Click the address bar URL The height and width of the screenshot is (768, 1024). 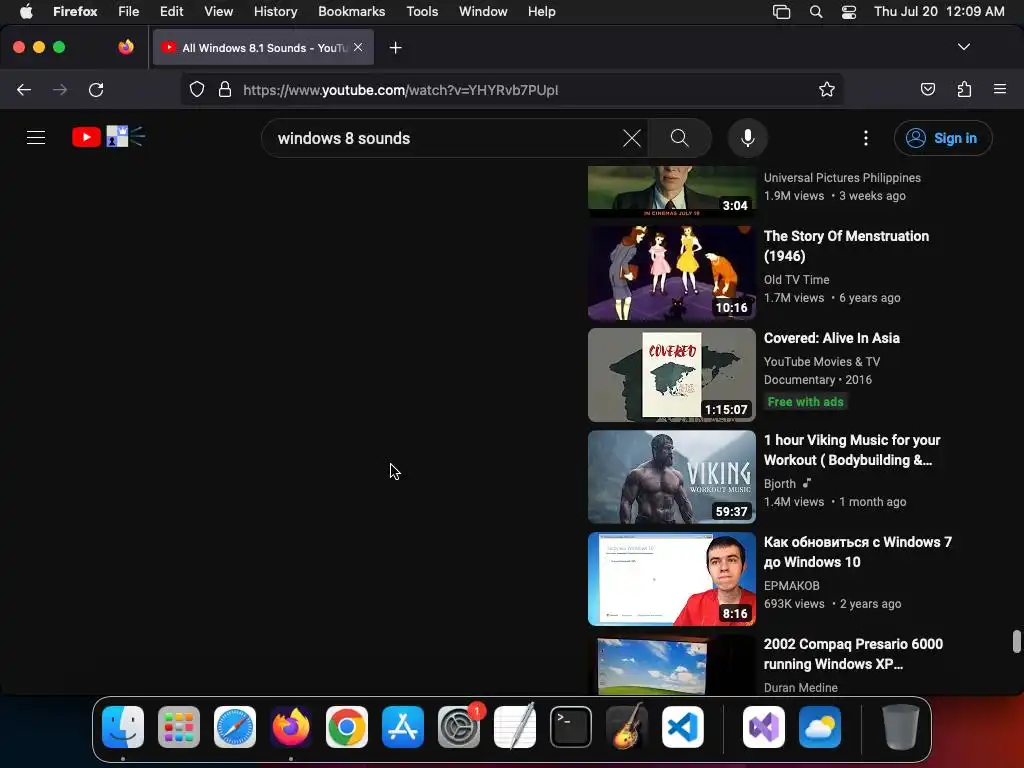[x=400, y=90]
